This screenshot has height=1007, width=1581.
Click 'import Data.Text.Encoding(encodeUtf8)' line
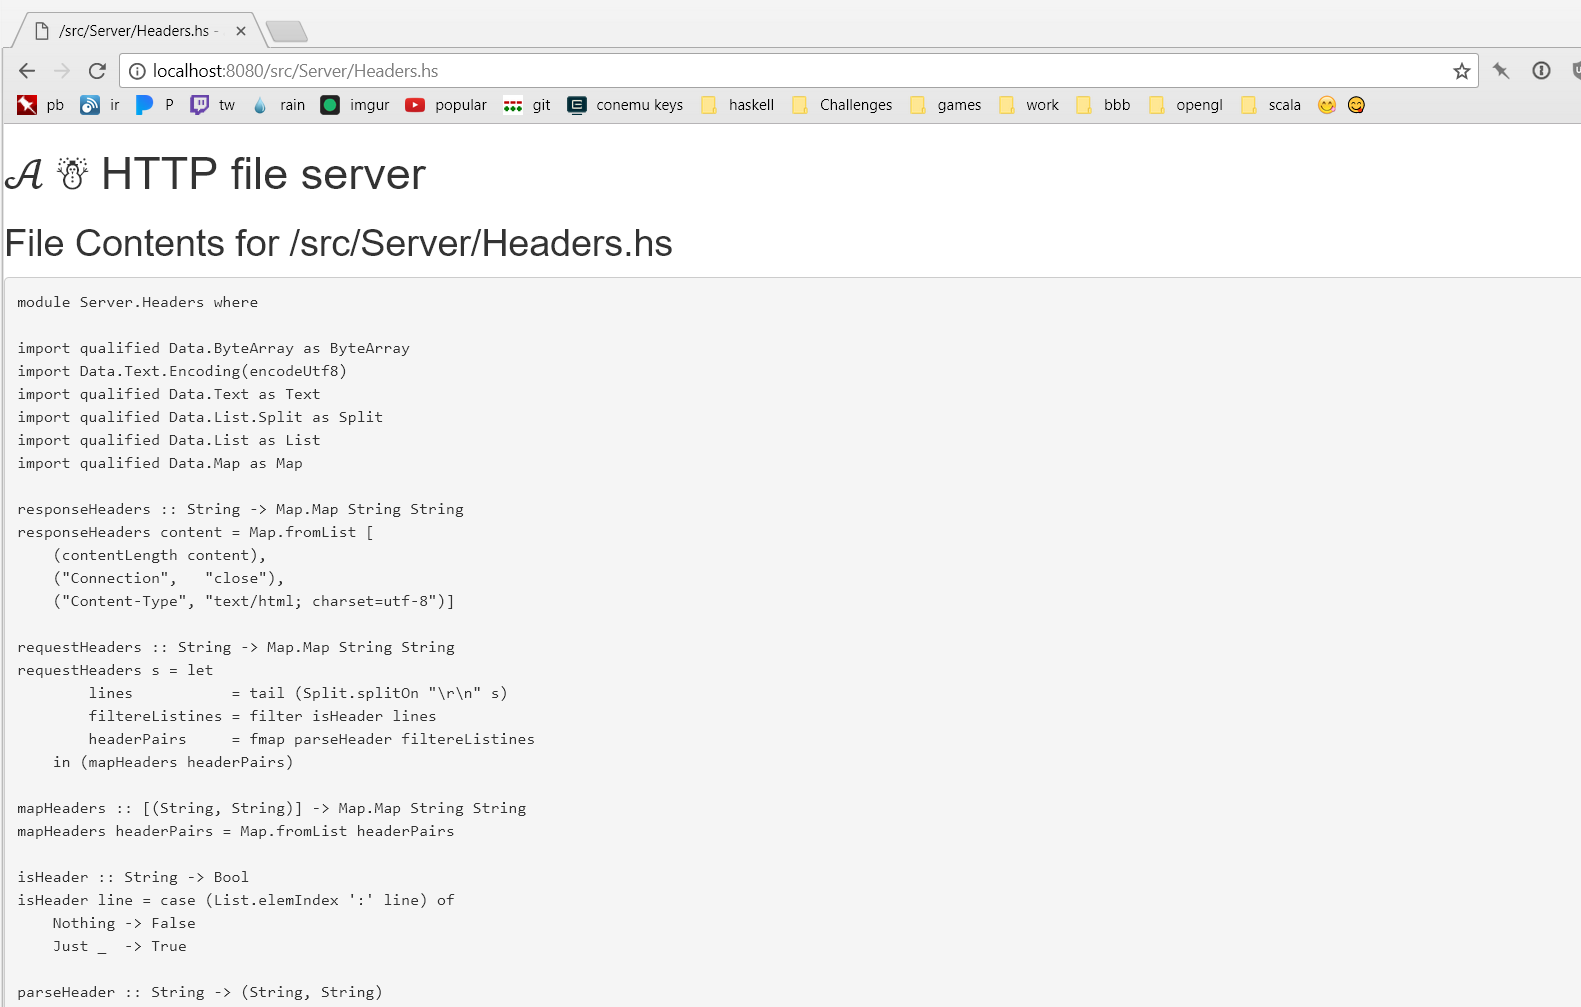click(x=182, y=371)
